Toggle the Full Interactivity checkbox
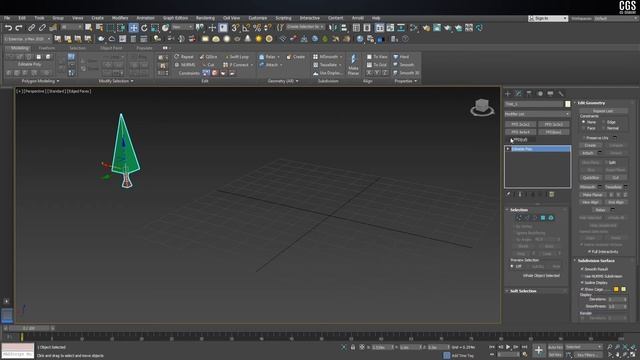 589,251
